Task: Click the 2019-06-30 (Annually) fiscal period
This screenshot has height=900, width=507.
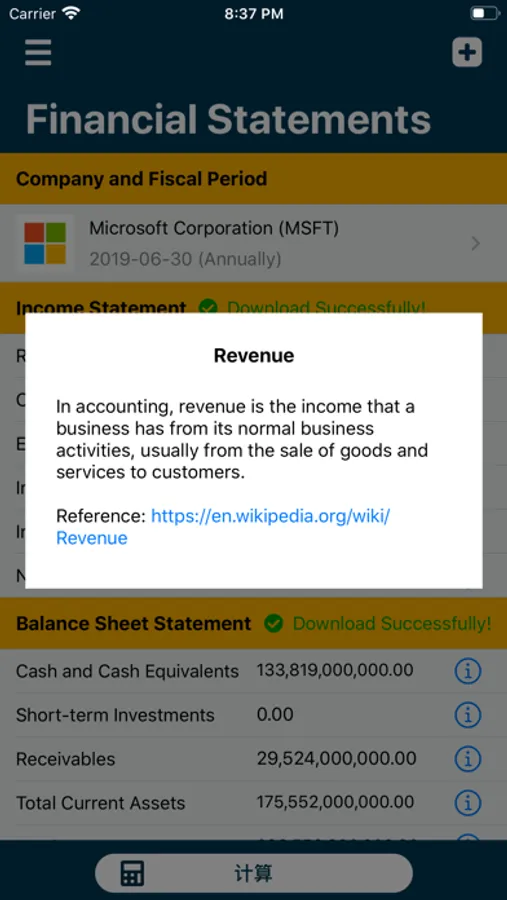Action: 185,259
